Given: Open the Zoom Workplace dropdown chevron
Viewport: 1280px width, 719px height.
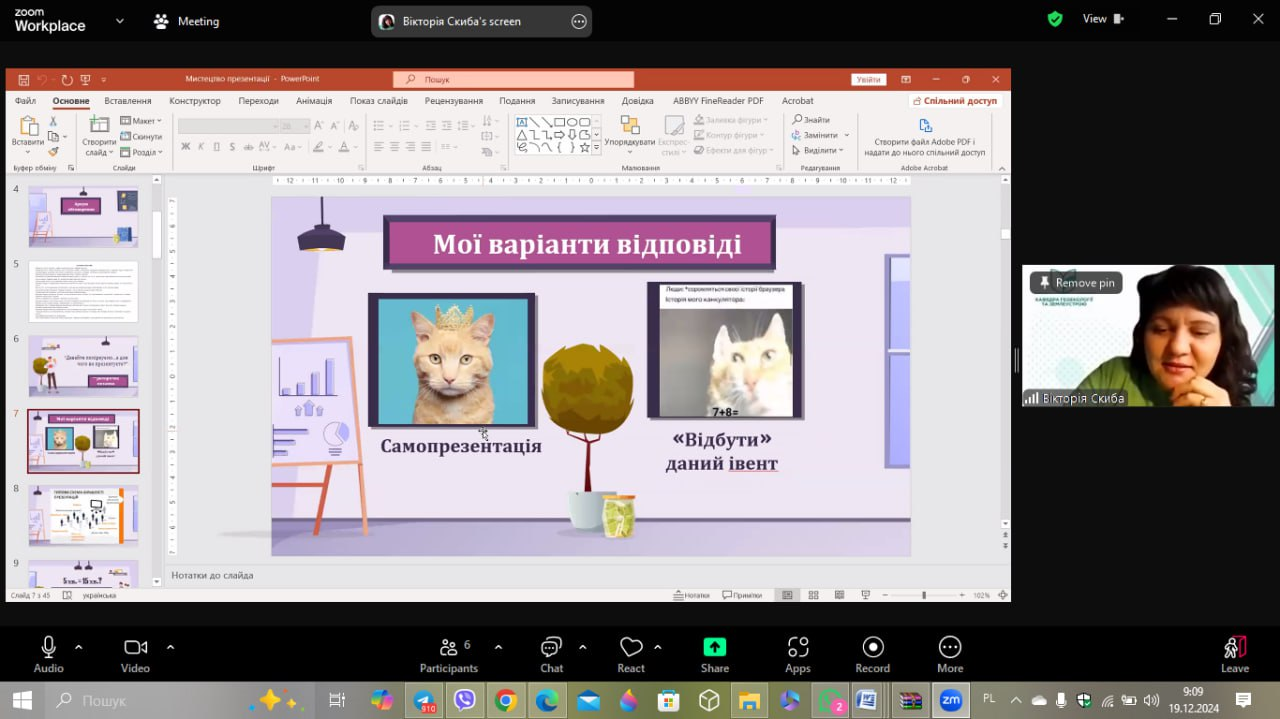Looking at the screenshot, I should [120, 21].
